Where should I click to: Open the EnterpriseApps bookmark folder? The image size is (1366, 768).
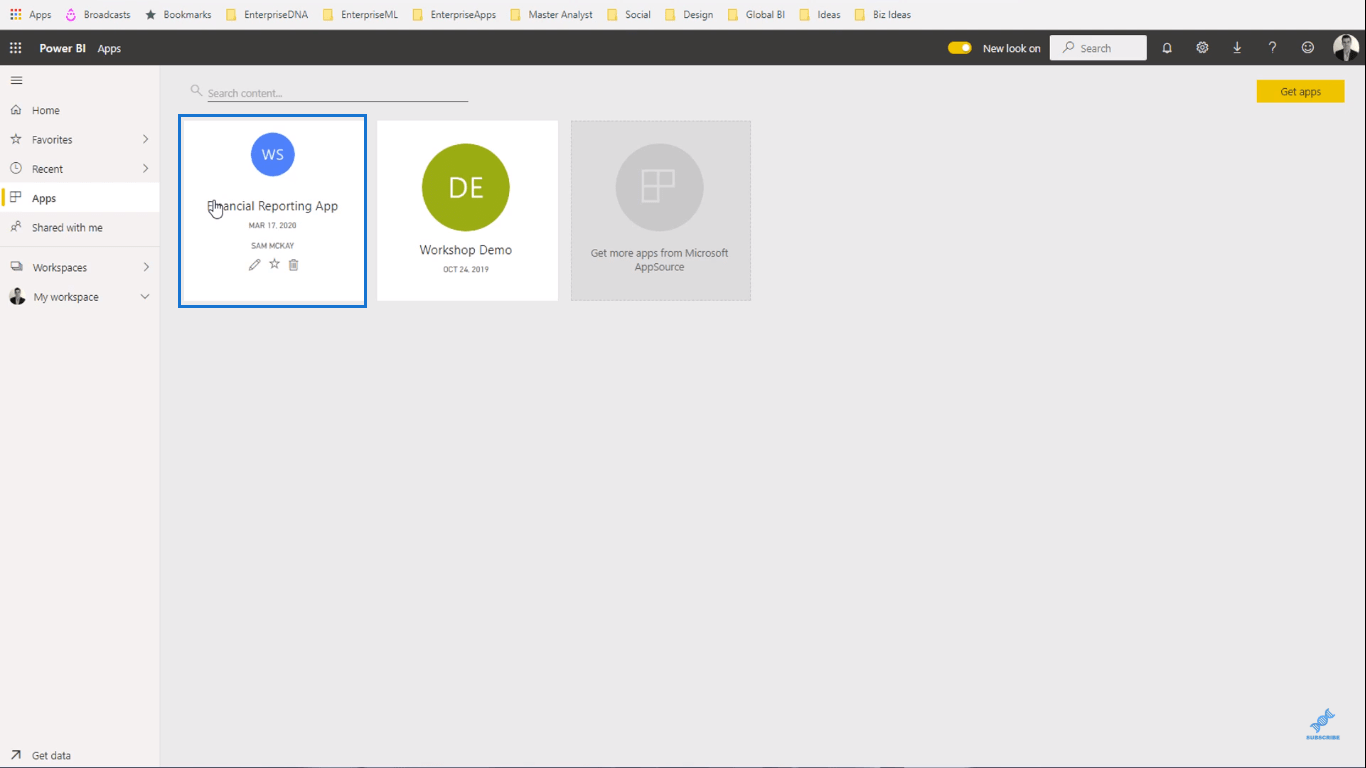[454, 15]
